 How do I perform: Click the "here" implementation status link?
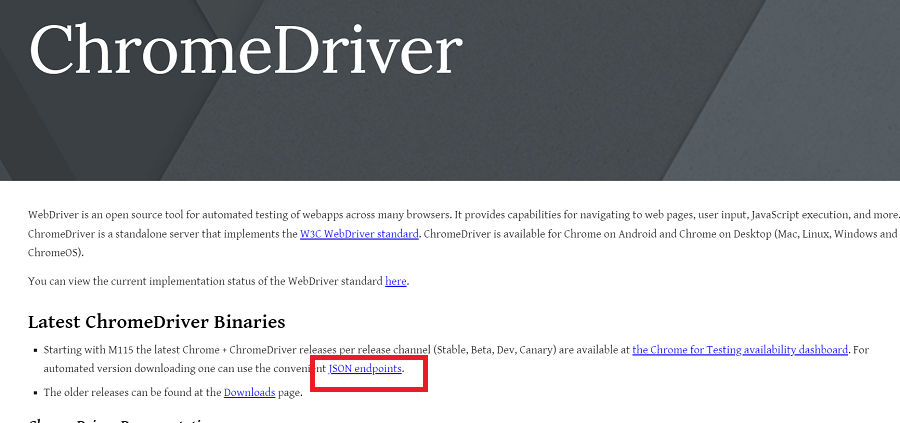pyautogui.click(x=396, y=281)
